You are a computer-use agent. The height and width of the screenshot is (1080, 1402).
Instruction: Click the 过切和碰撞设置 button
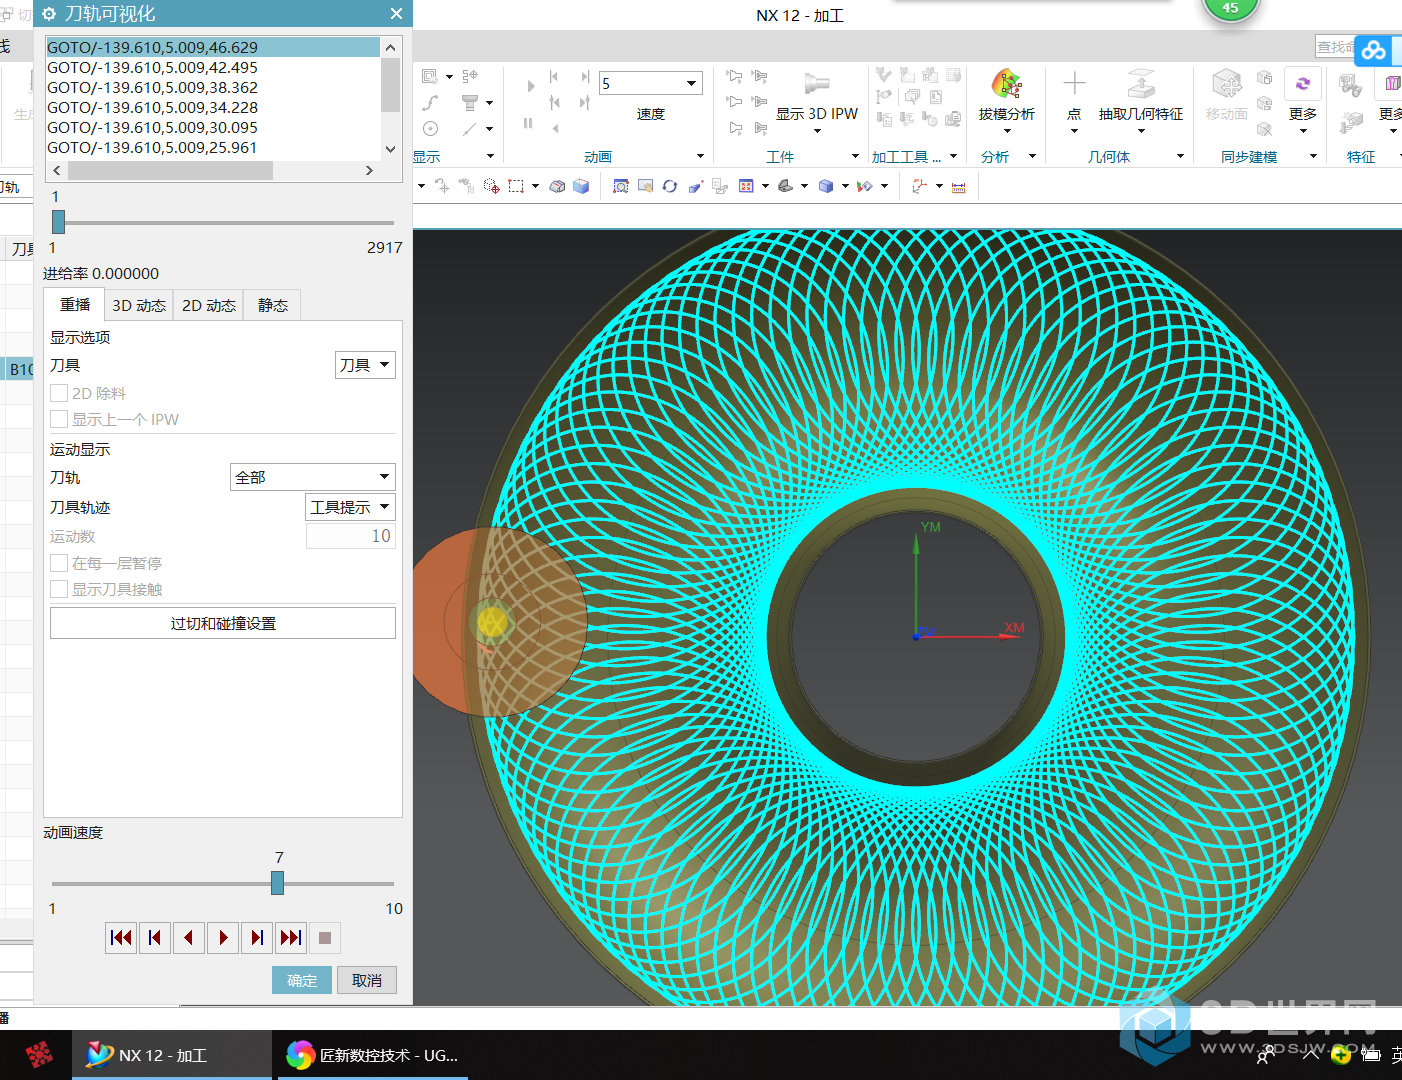(223, 623)
